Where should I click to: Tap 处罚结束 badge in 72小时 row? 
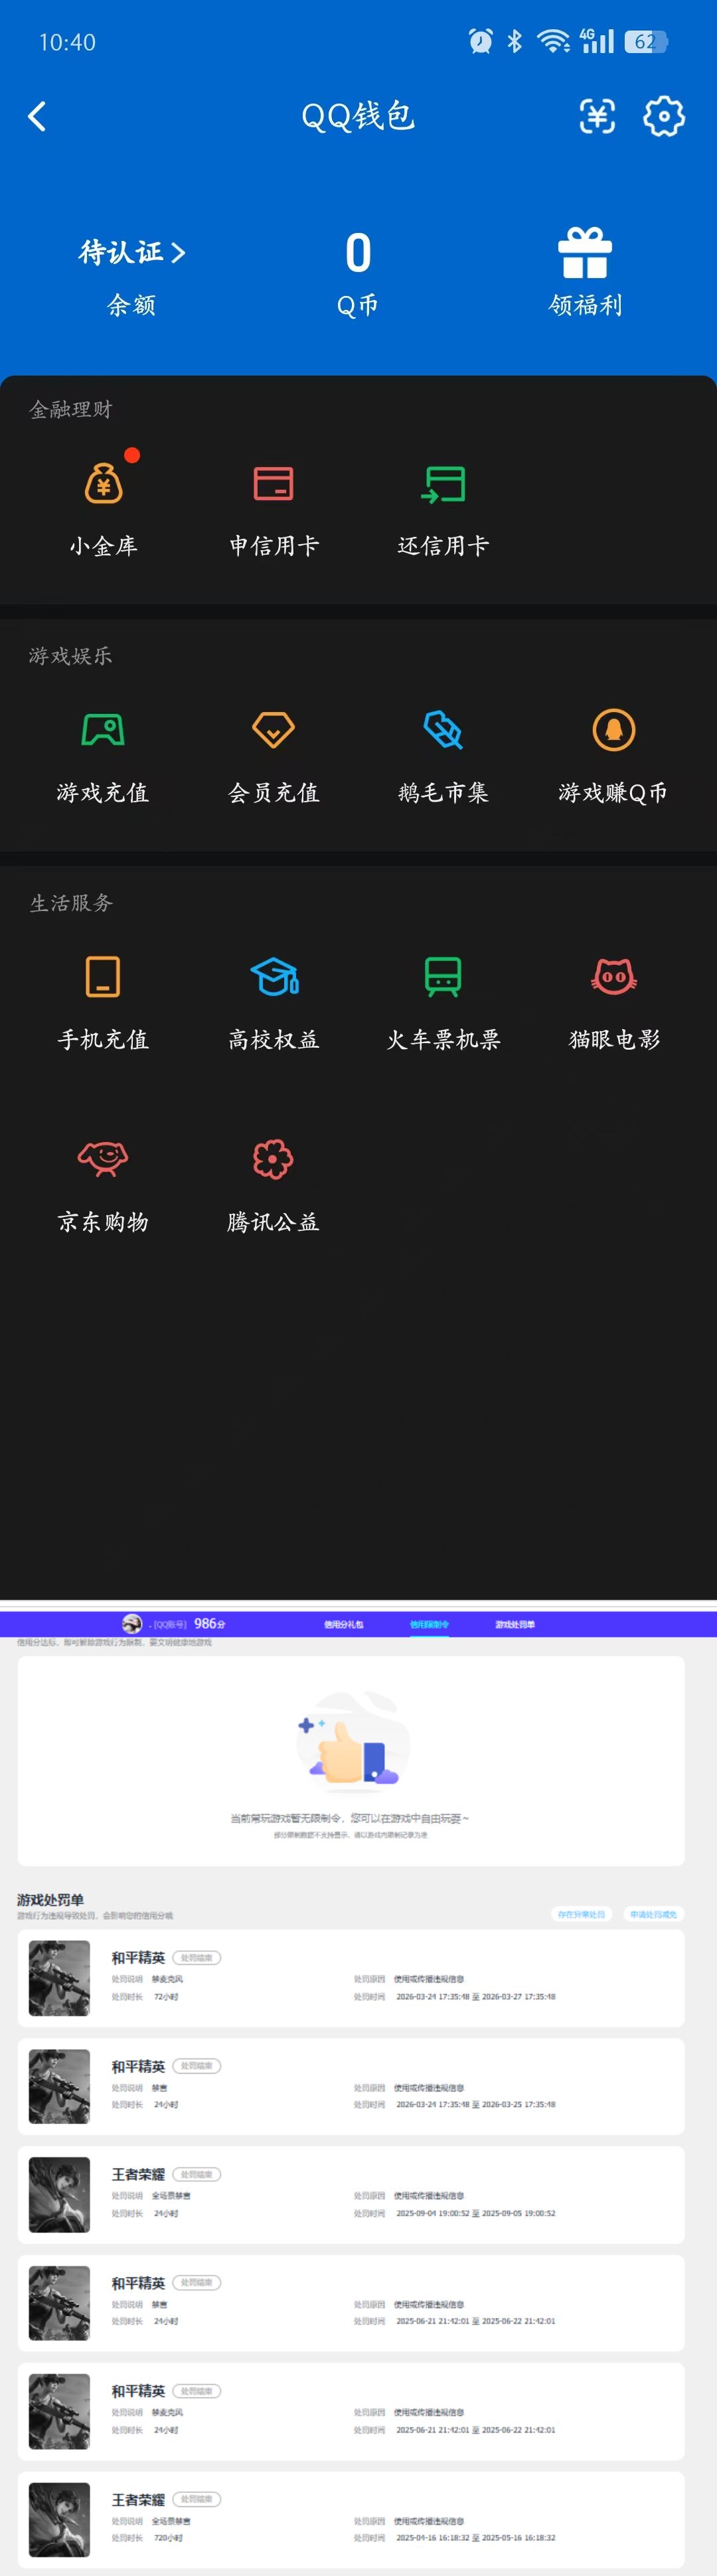point(196,1957)
